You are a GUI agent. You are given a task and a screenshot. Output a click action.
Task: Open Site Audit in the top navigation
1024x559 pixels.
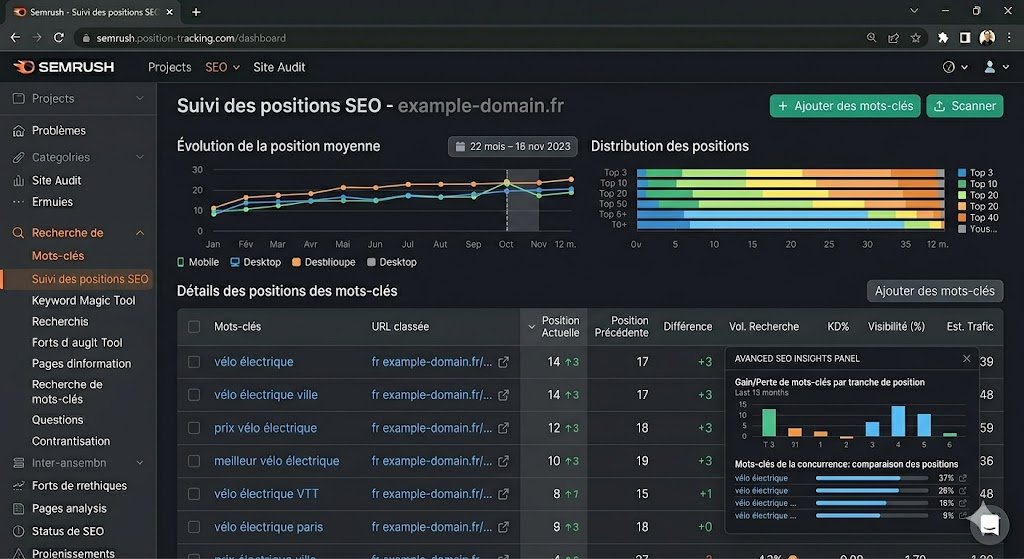[279, 67]
